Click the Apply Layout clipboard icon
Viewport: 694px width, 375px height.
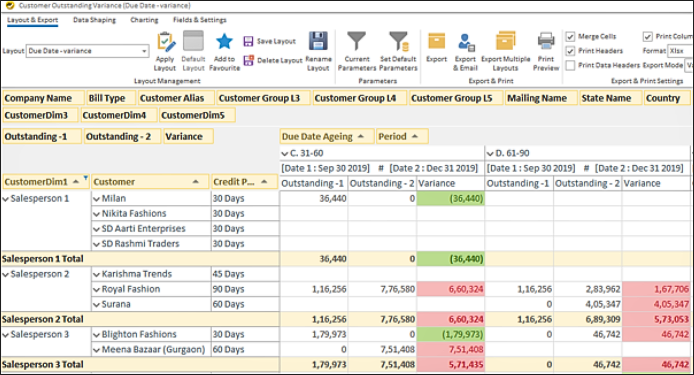(x=166, y=42)
